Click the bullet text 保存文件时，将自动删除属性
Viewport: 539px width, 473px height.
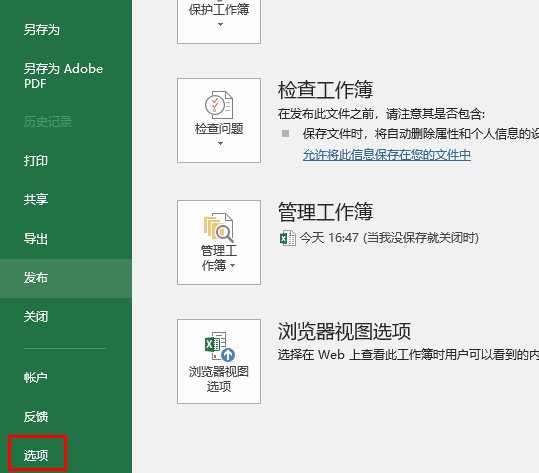tap(421, 134)
